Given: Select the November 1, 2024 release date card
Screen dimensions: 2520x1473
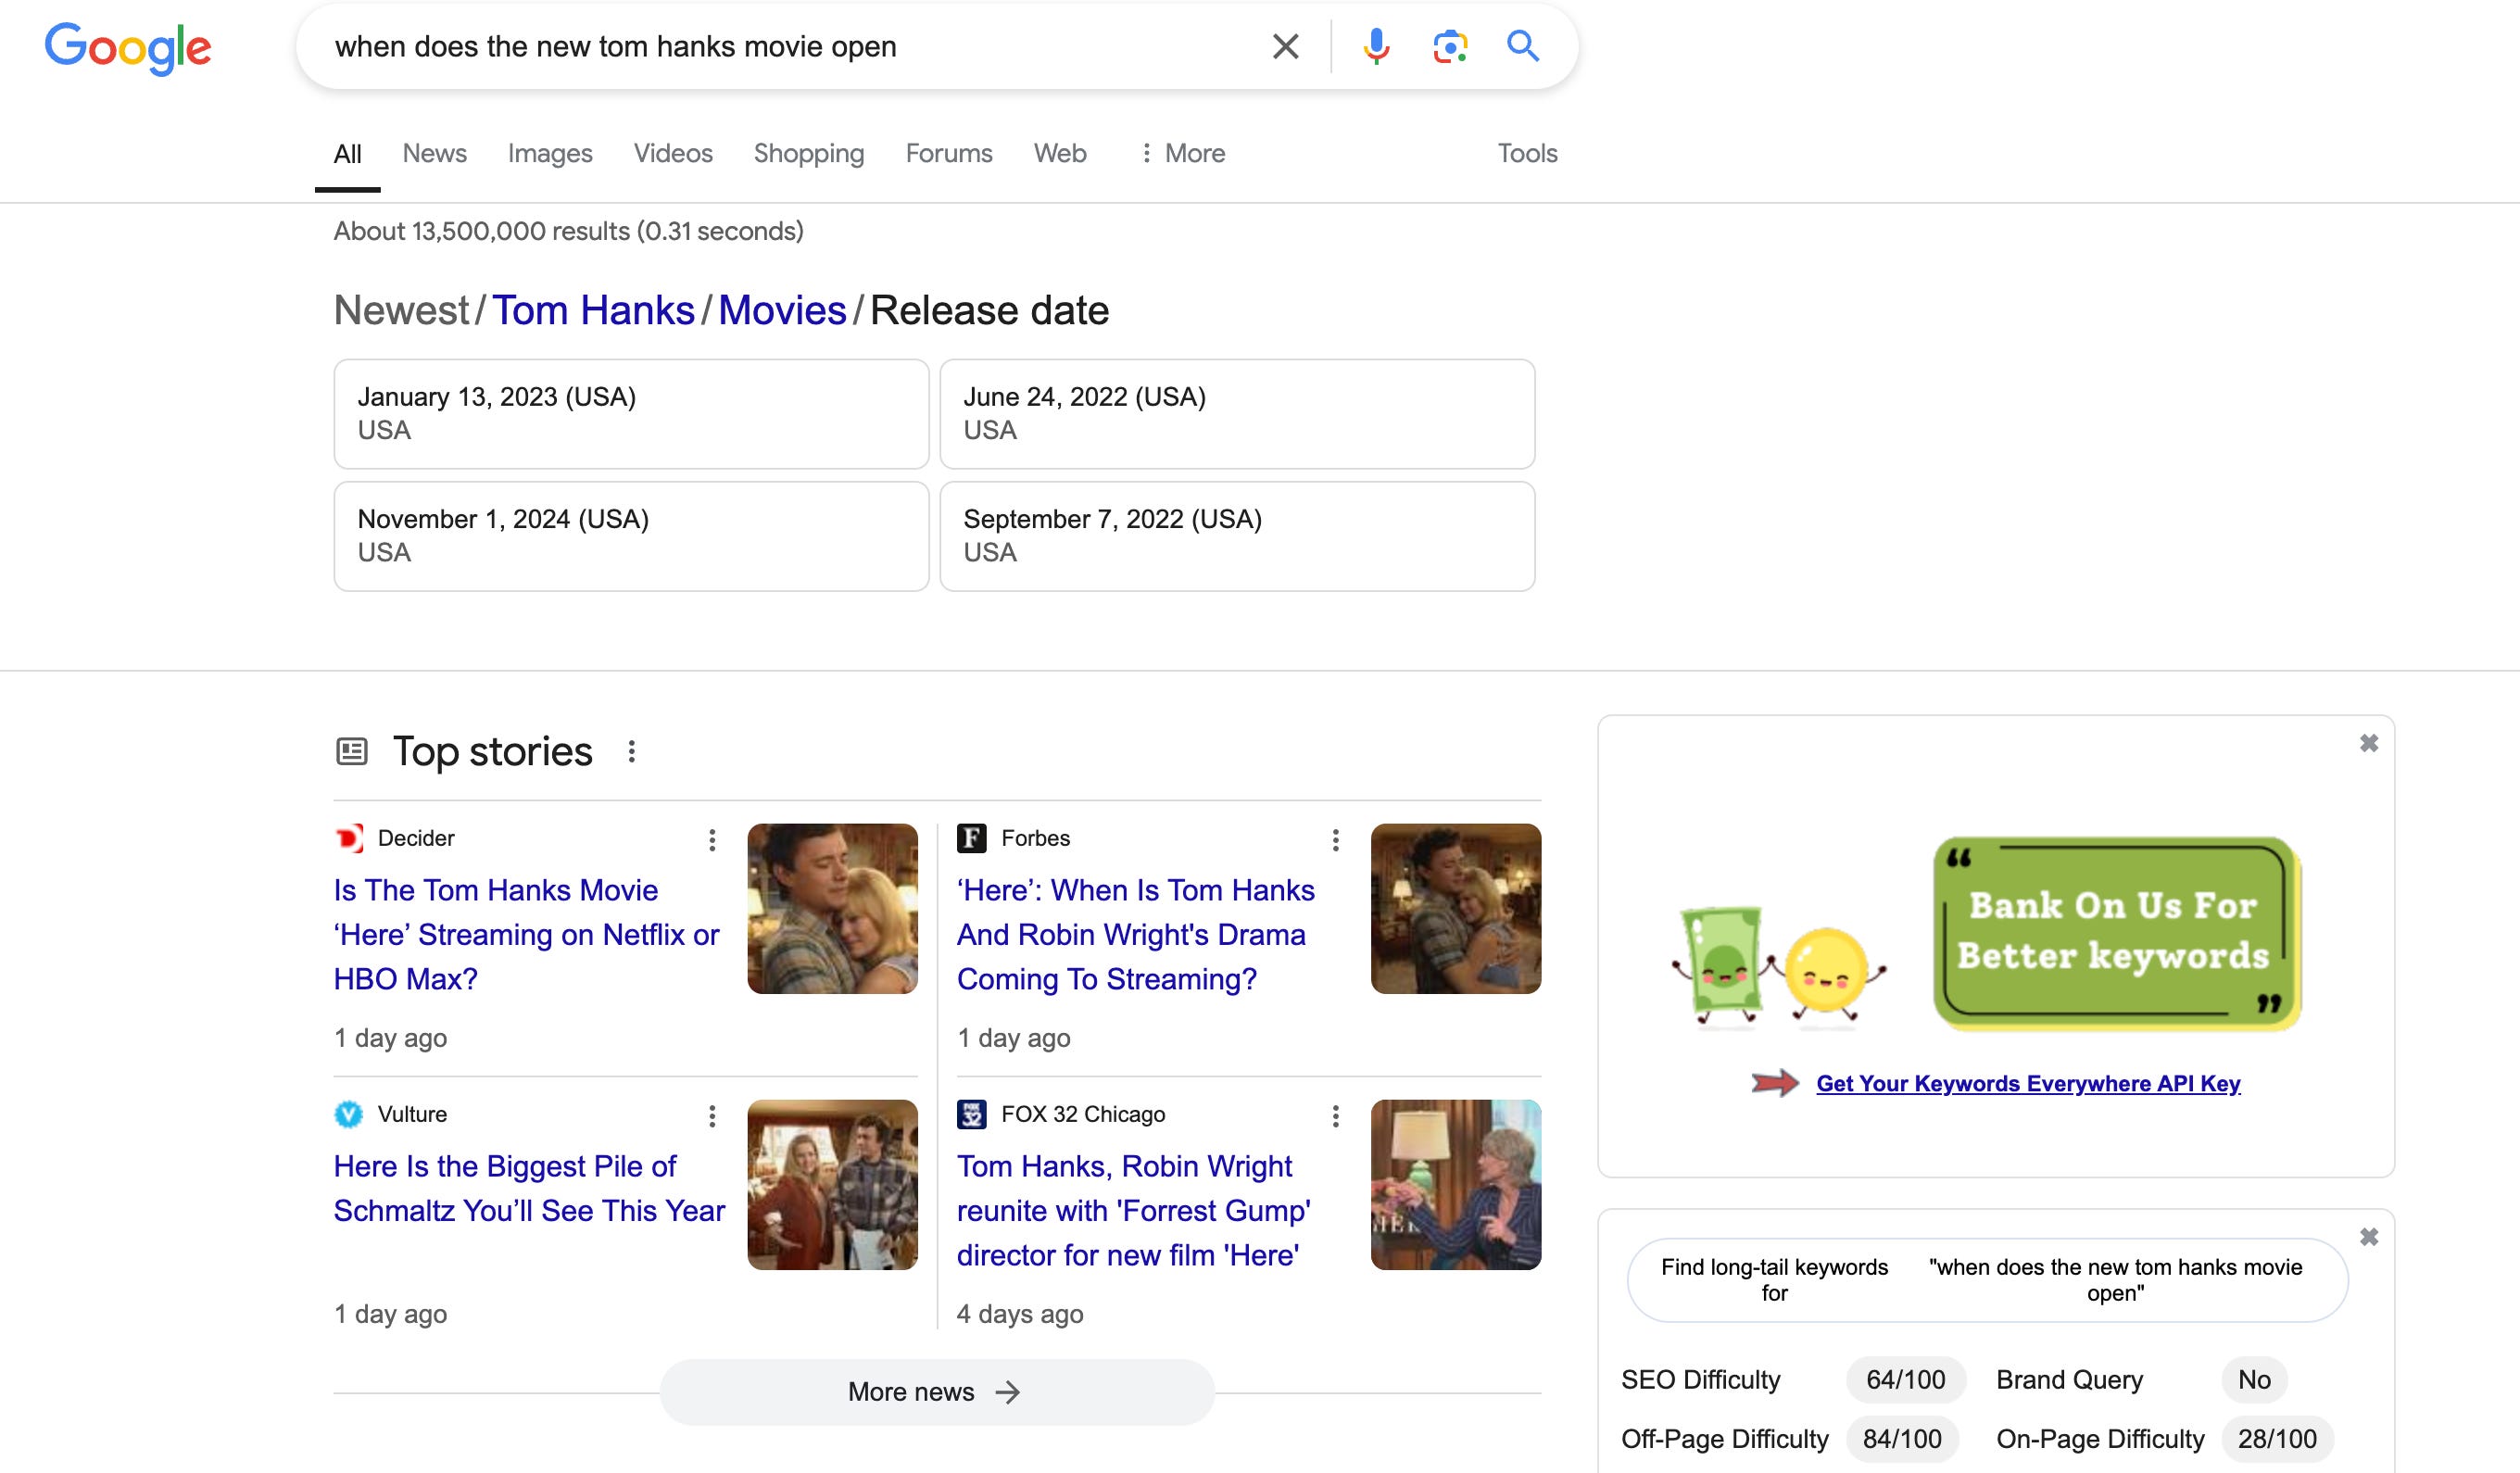Looking at the screenshot, I should tap(631, 536).
